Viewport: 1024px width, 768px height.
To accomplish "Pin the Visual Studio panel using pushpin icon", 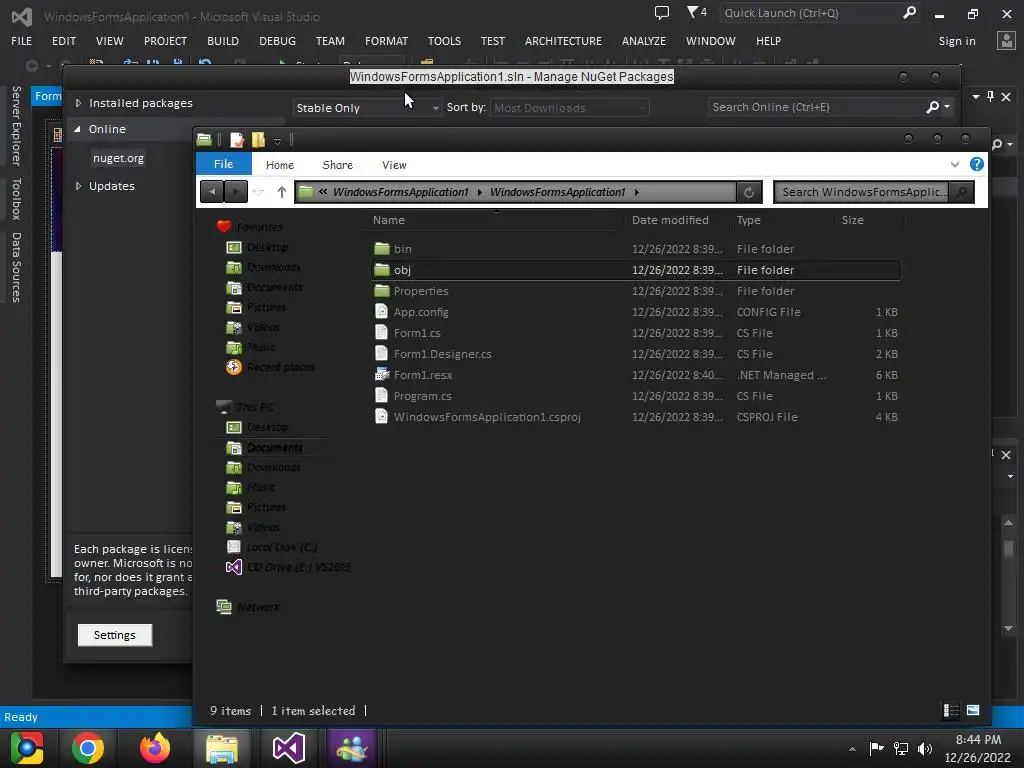I will pos(991,97).
